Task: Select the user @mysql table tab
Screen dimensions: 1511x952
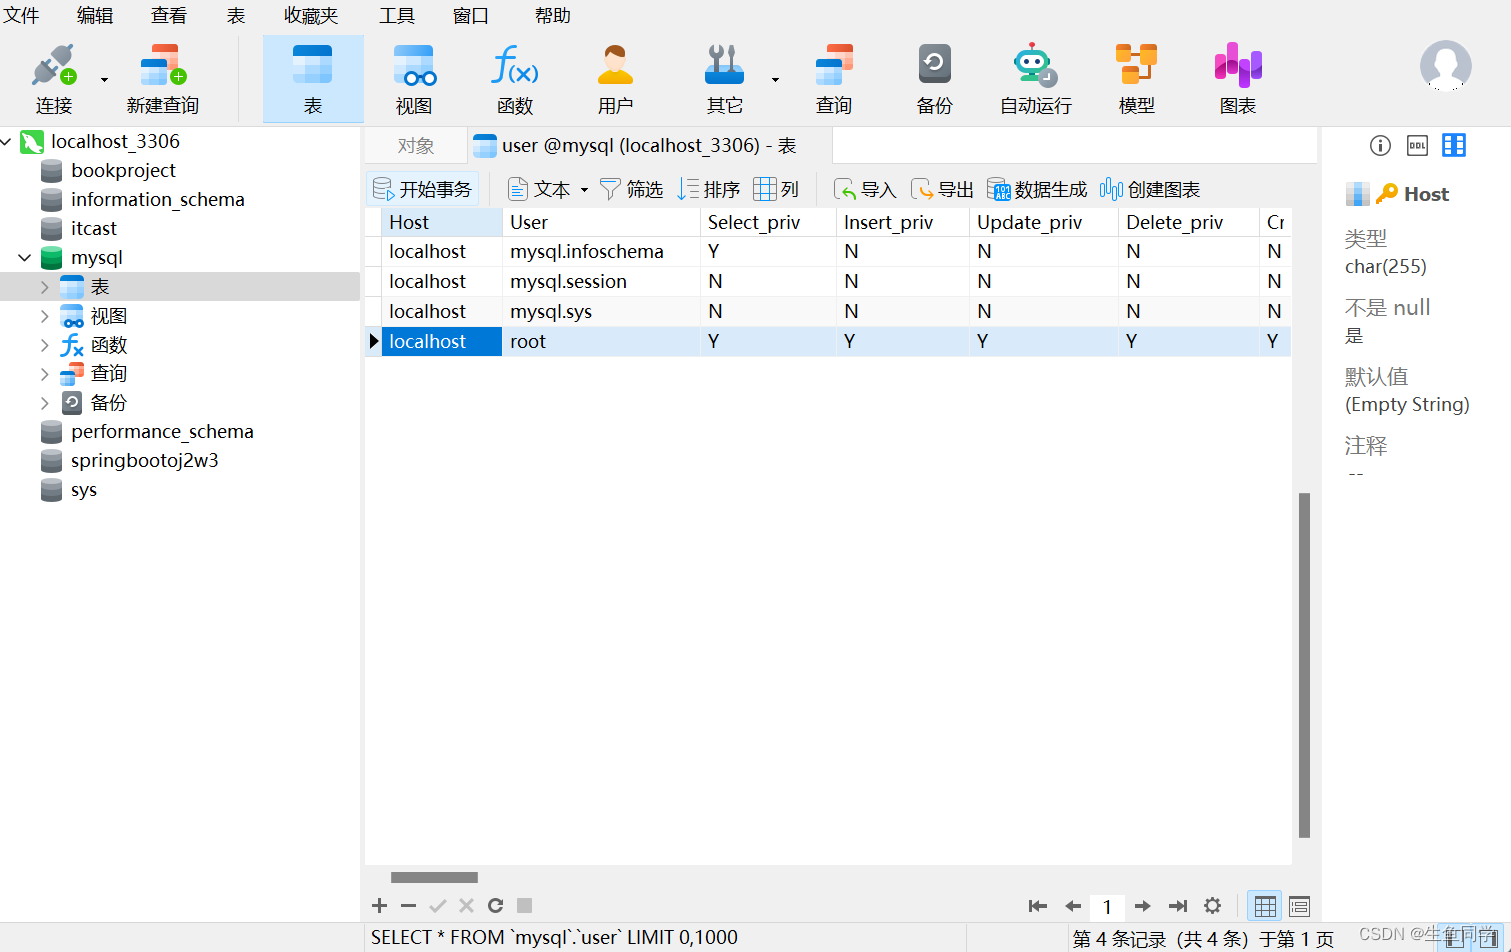Action: (x=648, y=146)
